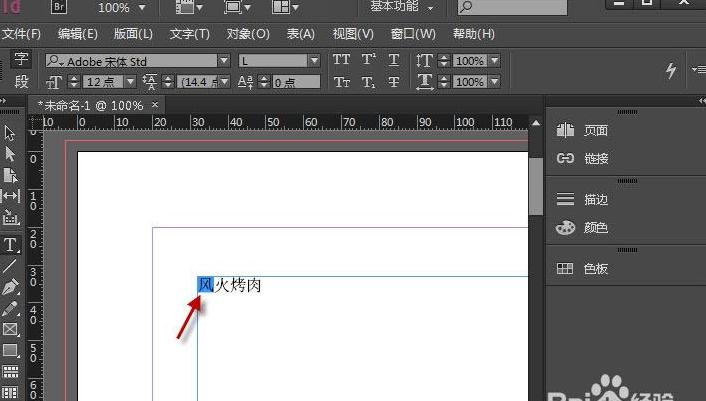This screenshot has width=706, height=401.
Task: Click the baseline shift stepper arrows
Action: [x=264, y=82]
